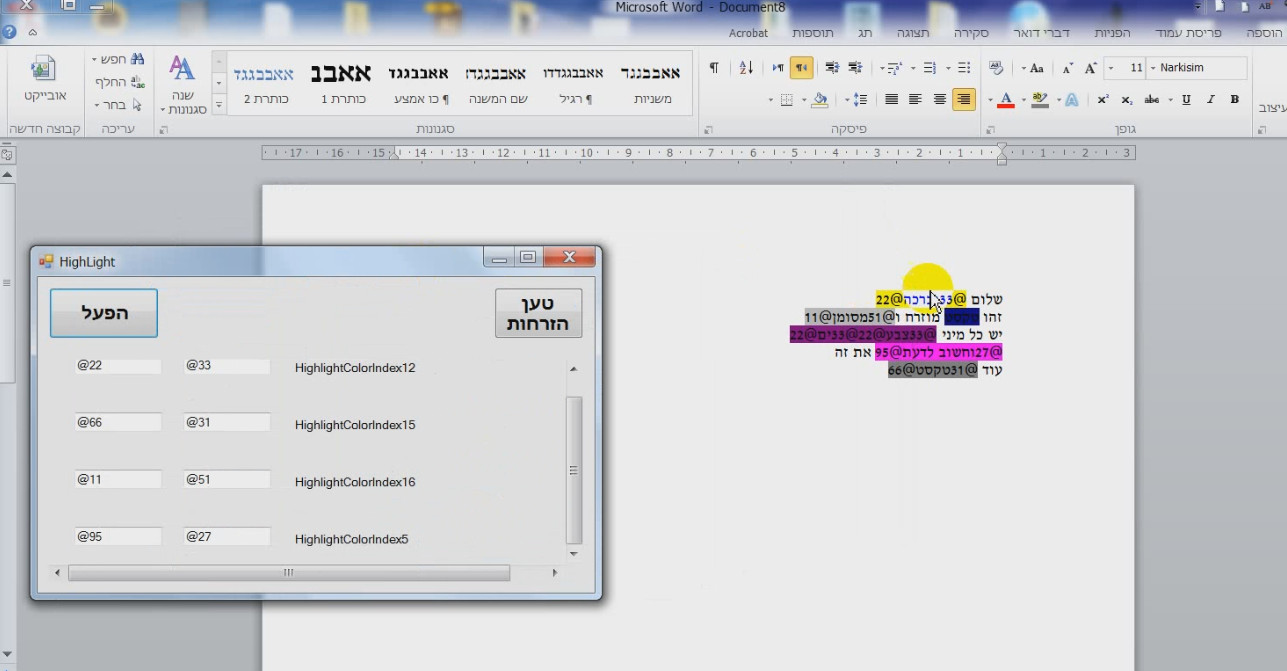Viewport: 1287px width, 671px height.
Task: Click the @31 field in HighlightColorIndex15 row
Action: (x=227, y=422)
